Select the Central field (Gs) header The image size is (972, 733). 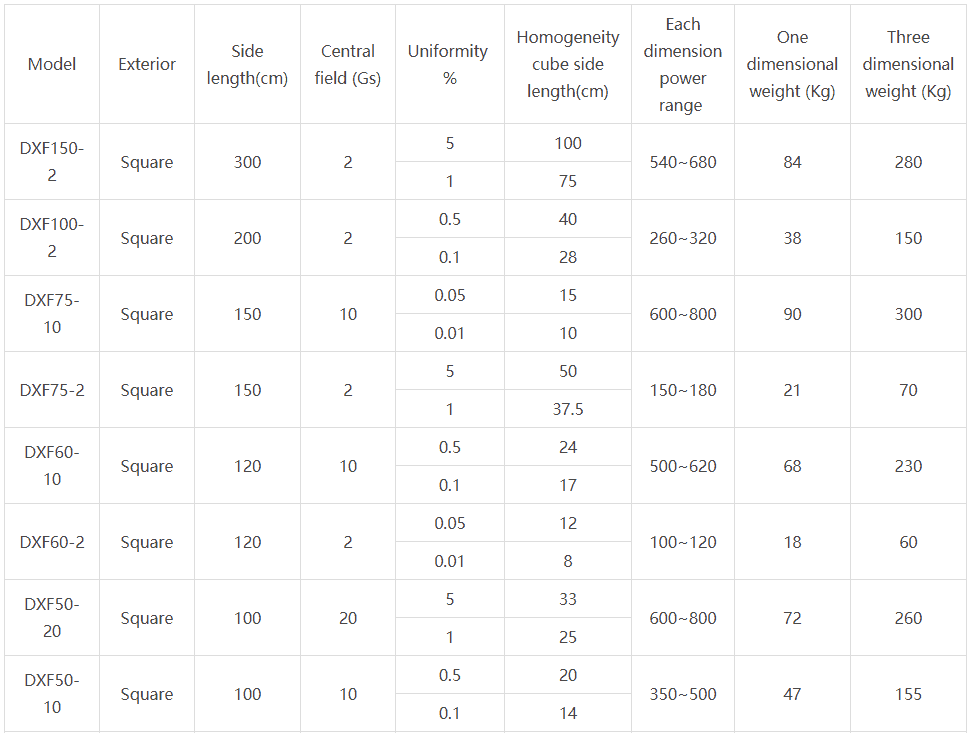coord(348,64)
